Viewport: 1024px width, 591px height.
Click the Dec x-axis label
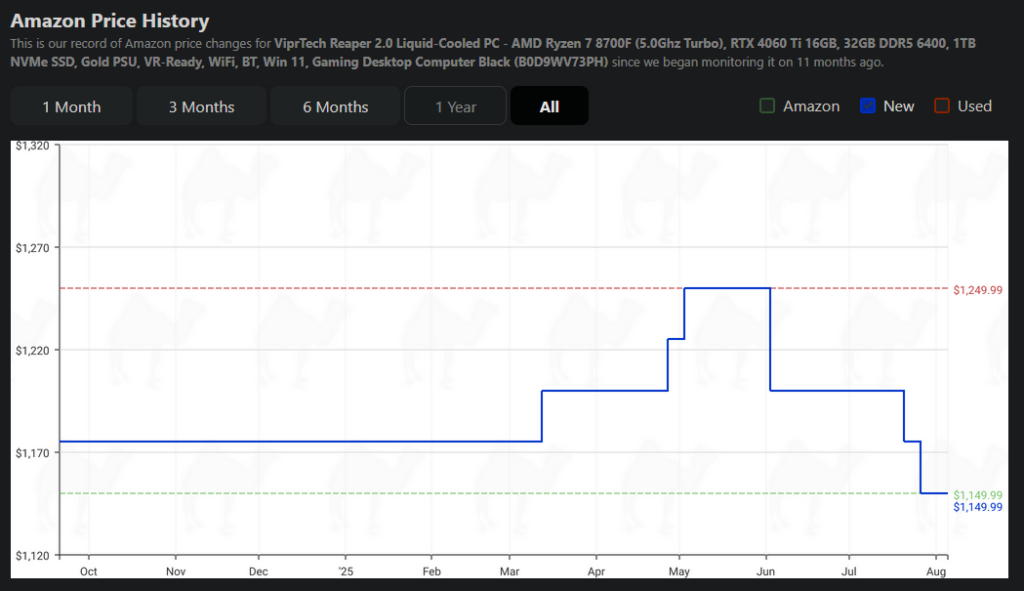pos(259,571)
